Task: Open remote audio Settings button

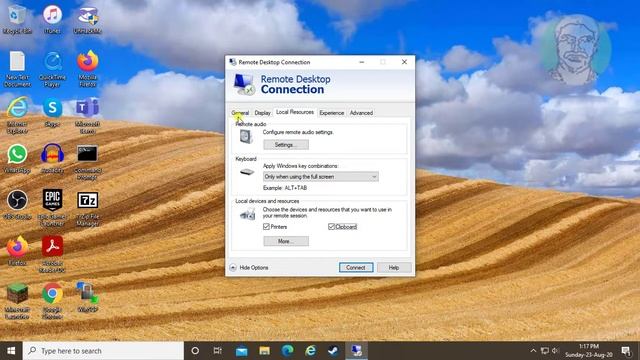Action: 286,144
